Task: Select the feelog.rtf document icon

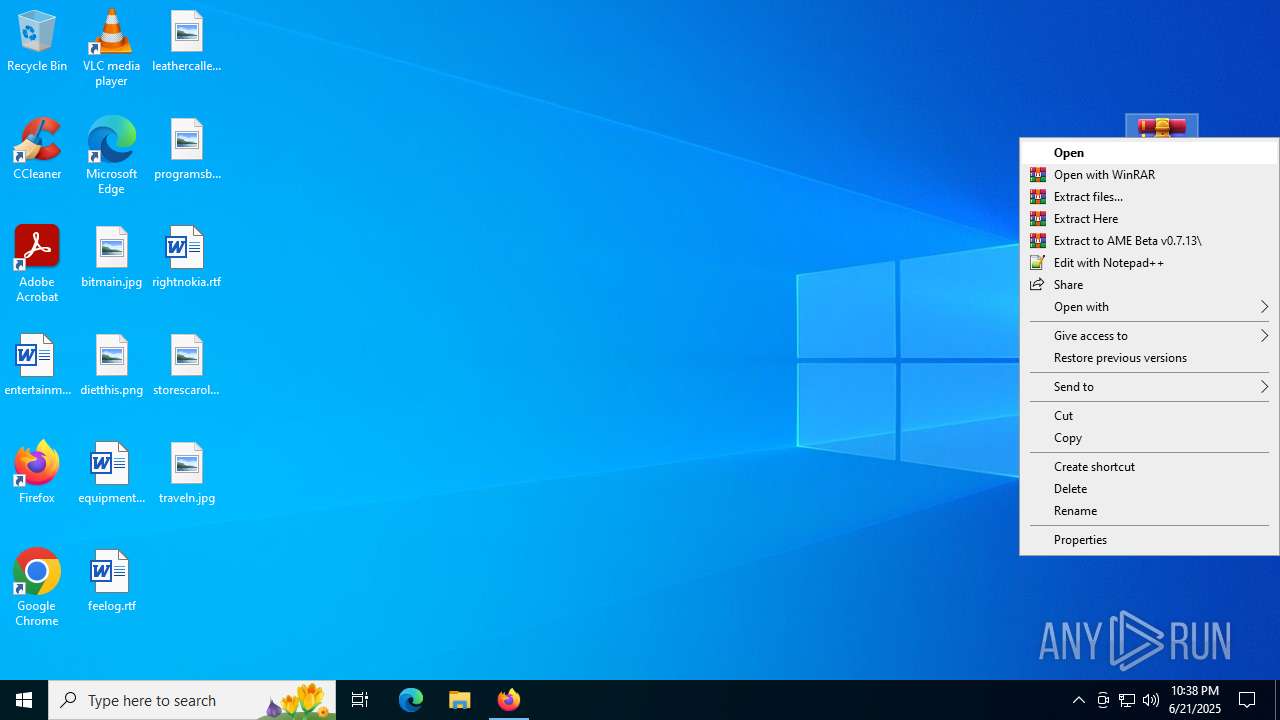Action: [111, 581]
